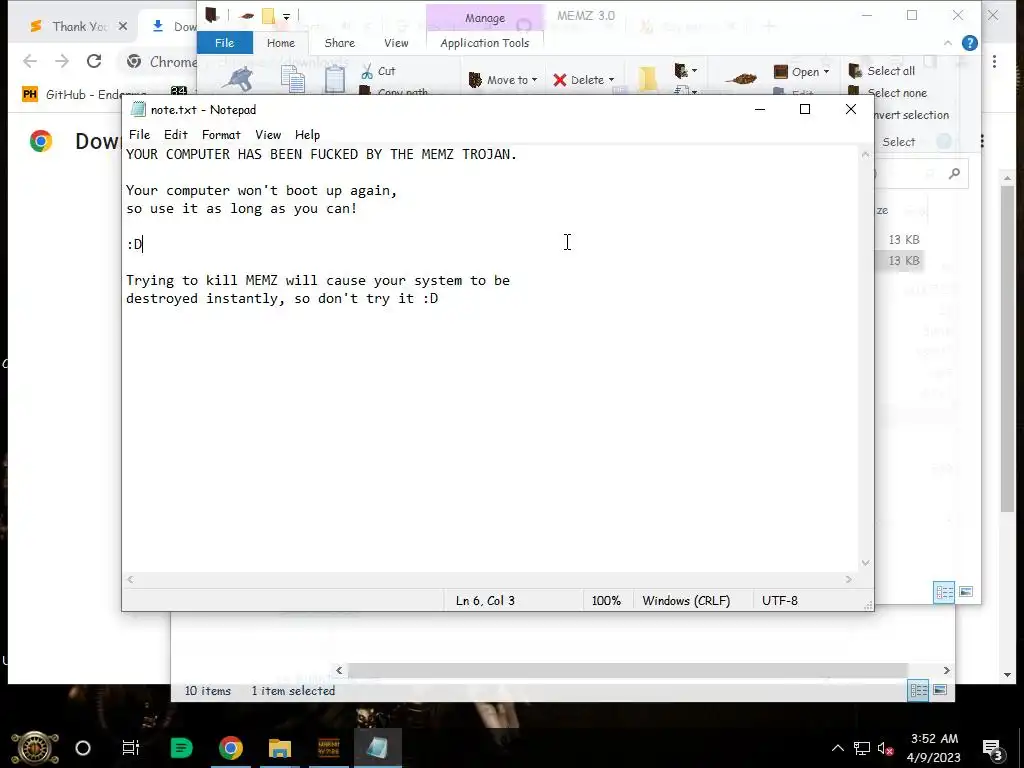Click Invert selection in ribbon
The image size is (1024, 768).
[x=912, y=115]
